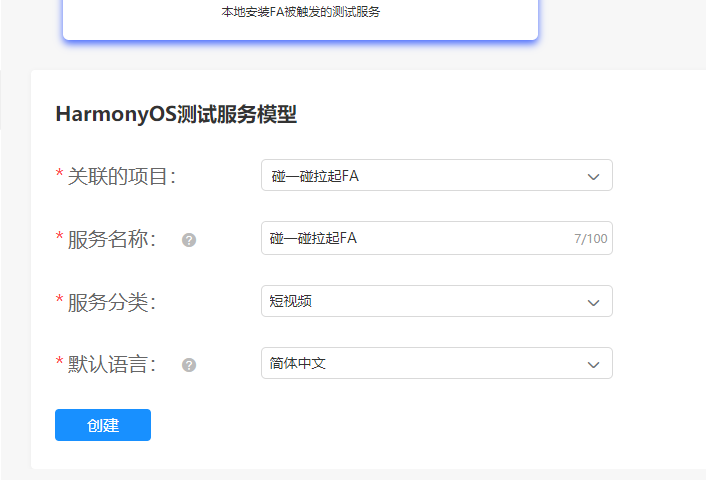The width and height of the screenshot is (706, 480).
Task: Click the 关联的项目 field label
Action: 121,177
